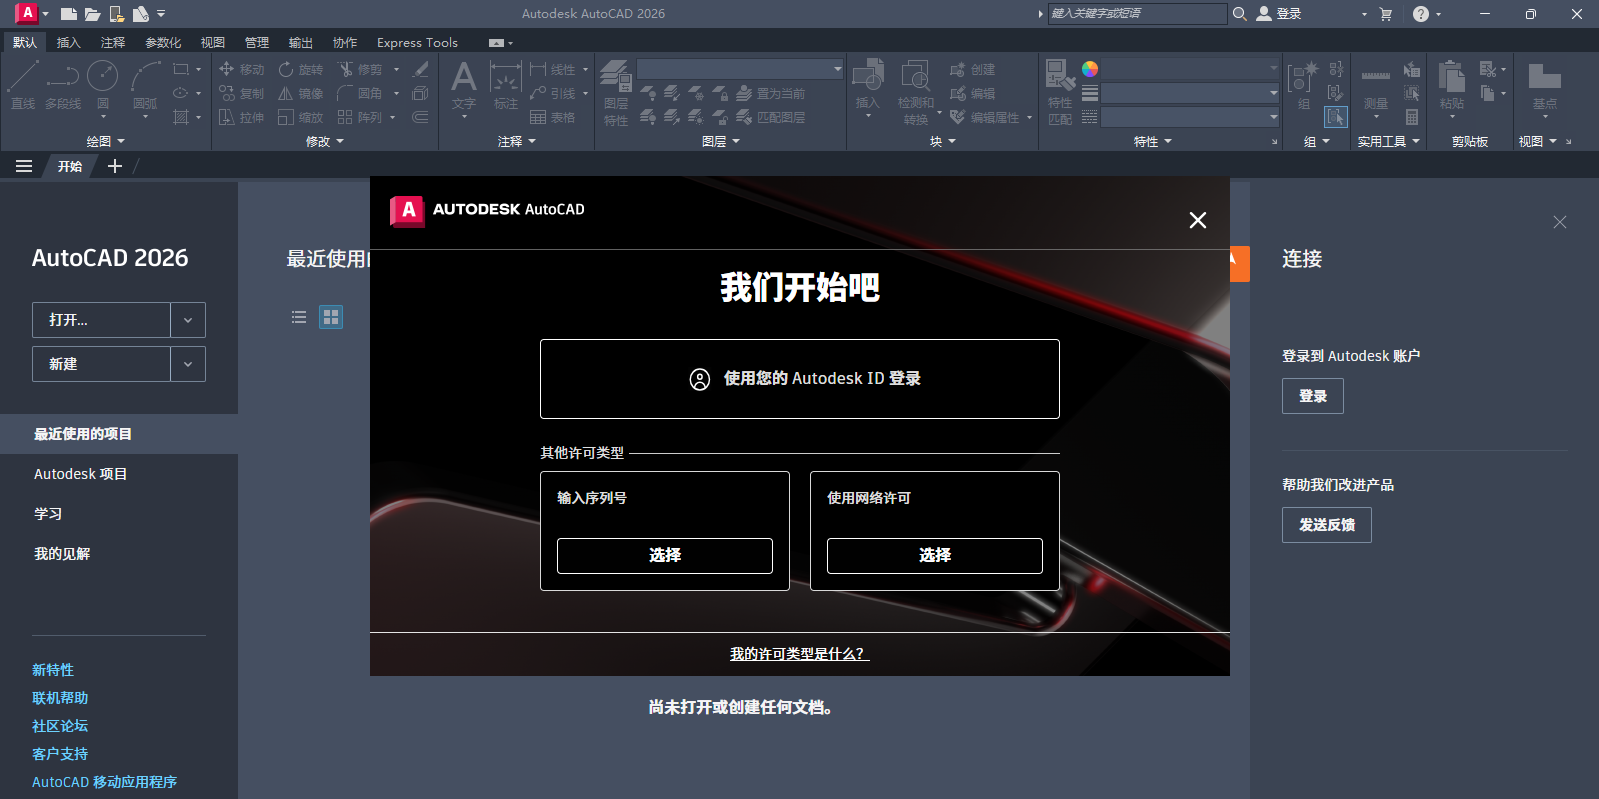1599x799 pixels.
Task: Select the 标注 dimension tool
Action: pos(506,86)
